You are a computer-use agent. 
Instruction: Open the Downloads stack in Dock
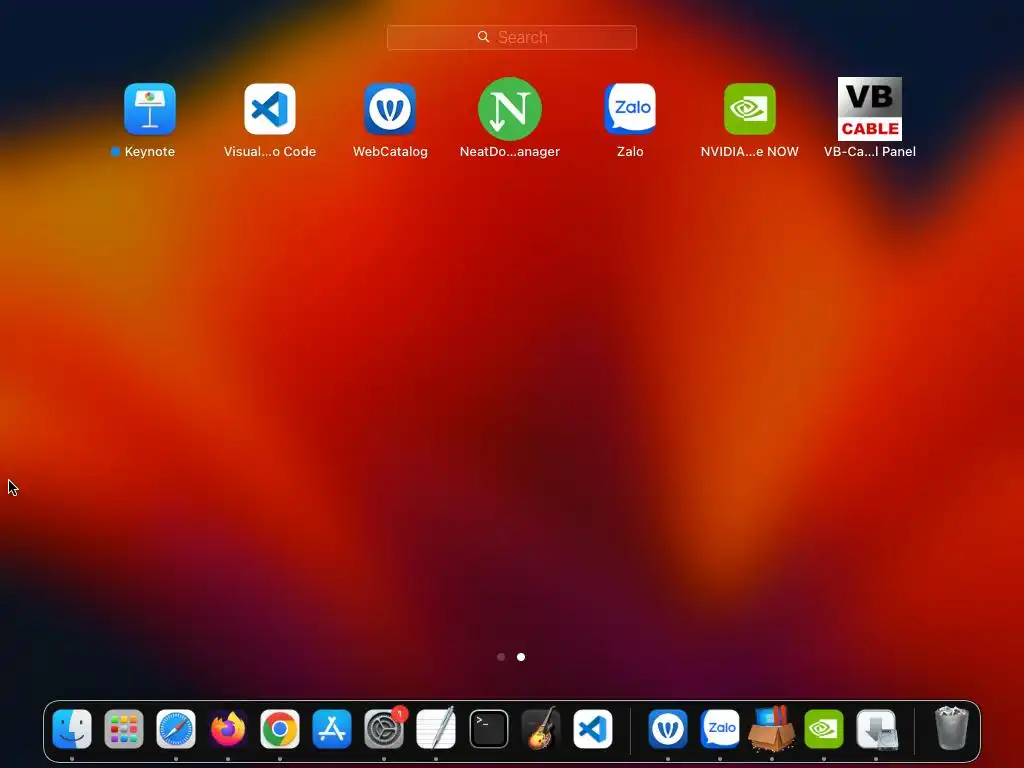876,729
